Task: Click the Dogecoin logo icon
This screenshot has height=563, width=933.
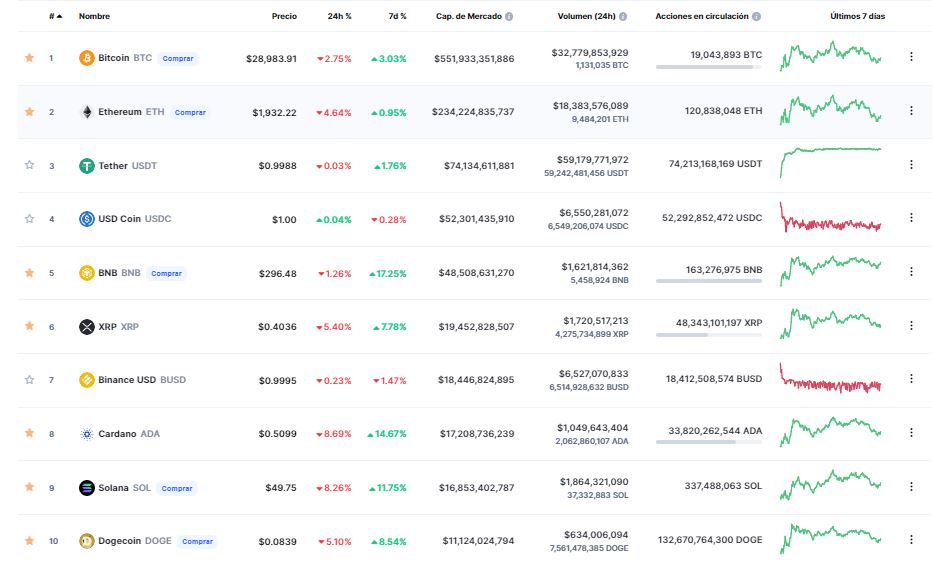Action: coord(87,541)
